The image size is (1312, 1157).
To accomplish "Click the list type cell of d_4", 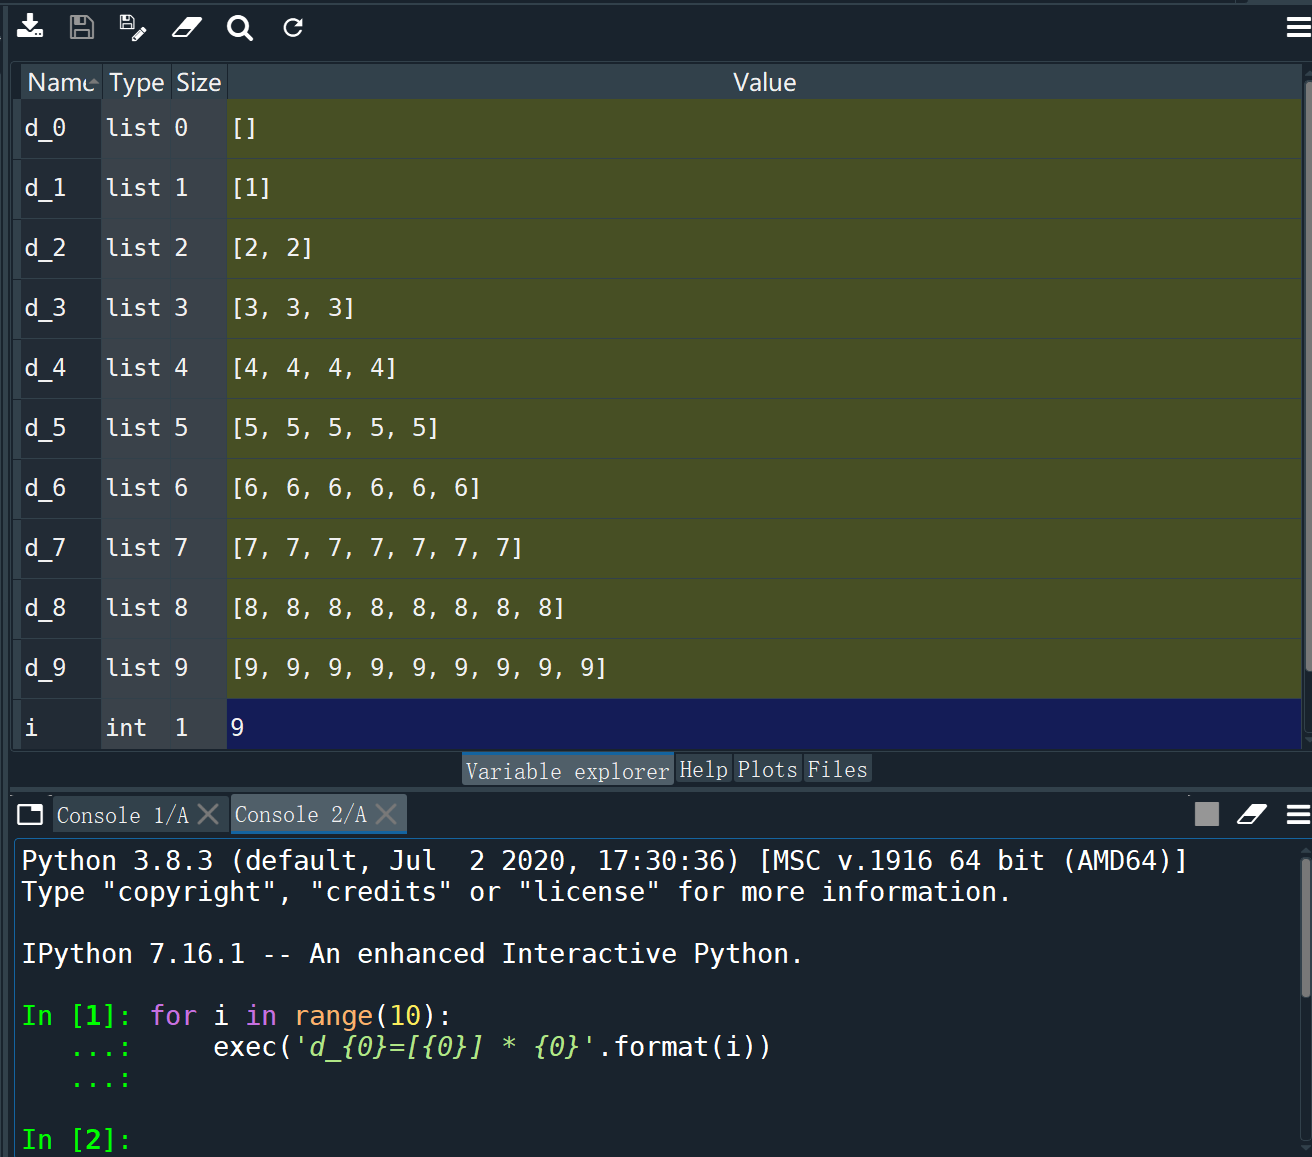I will coord(136,368).
